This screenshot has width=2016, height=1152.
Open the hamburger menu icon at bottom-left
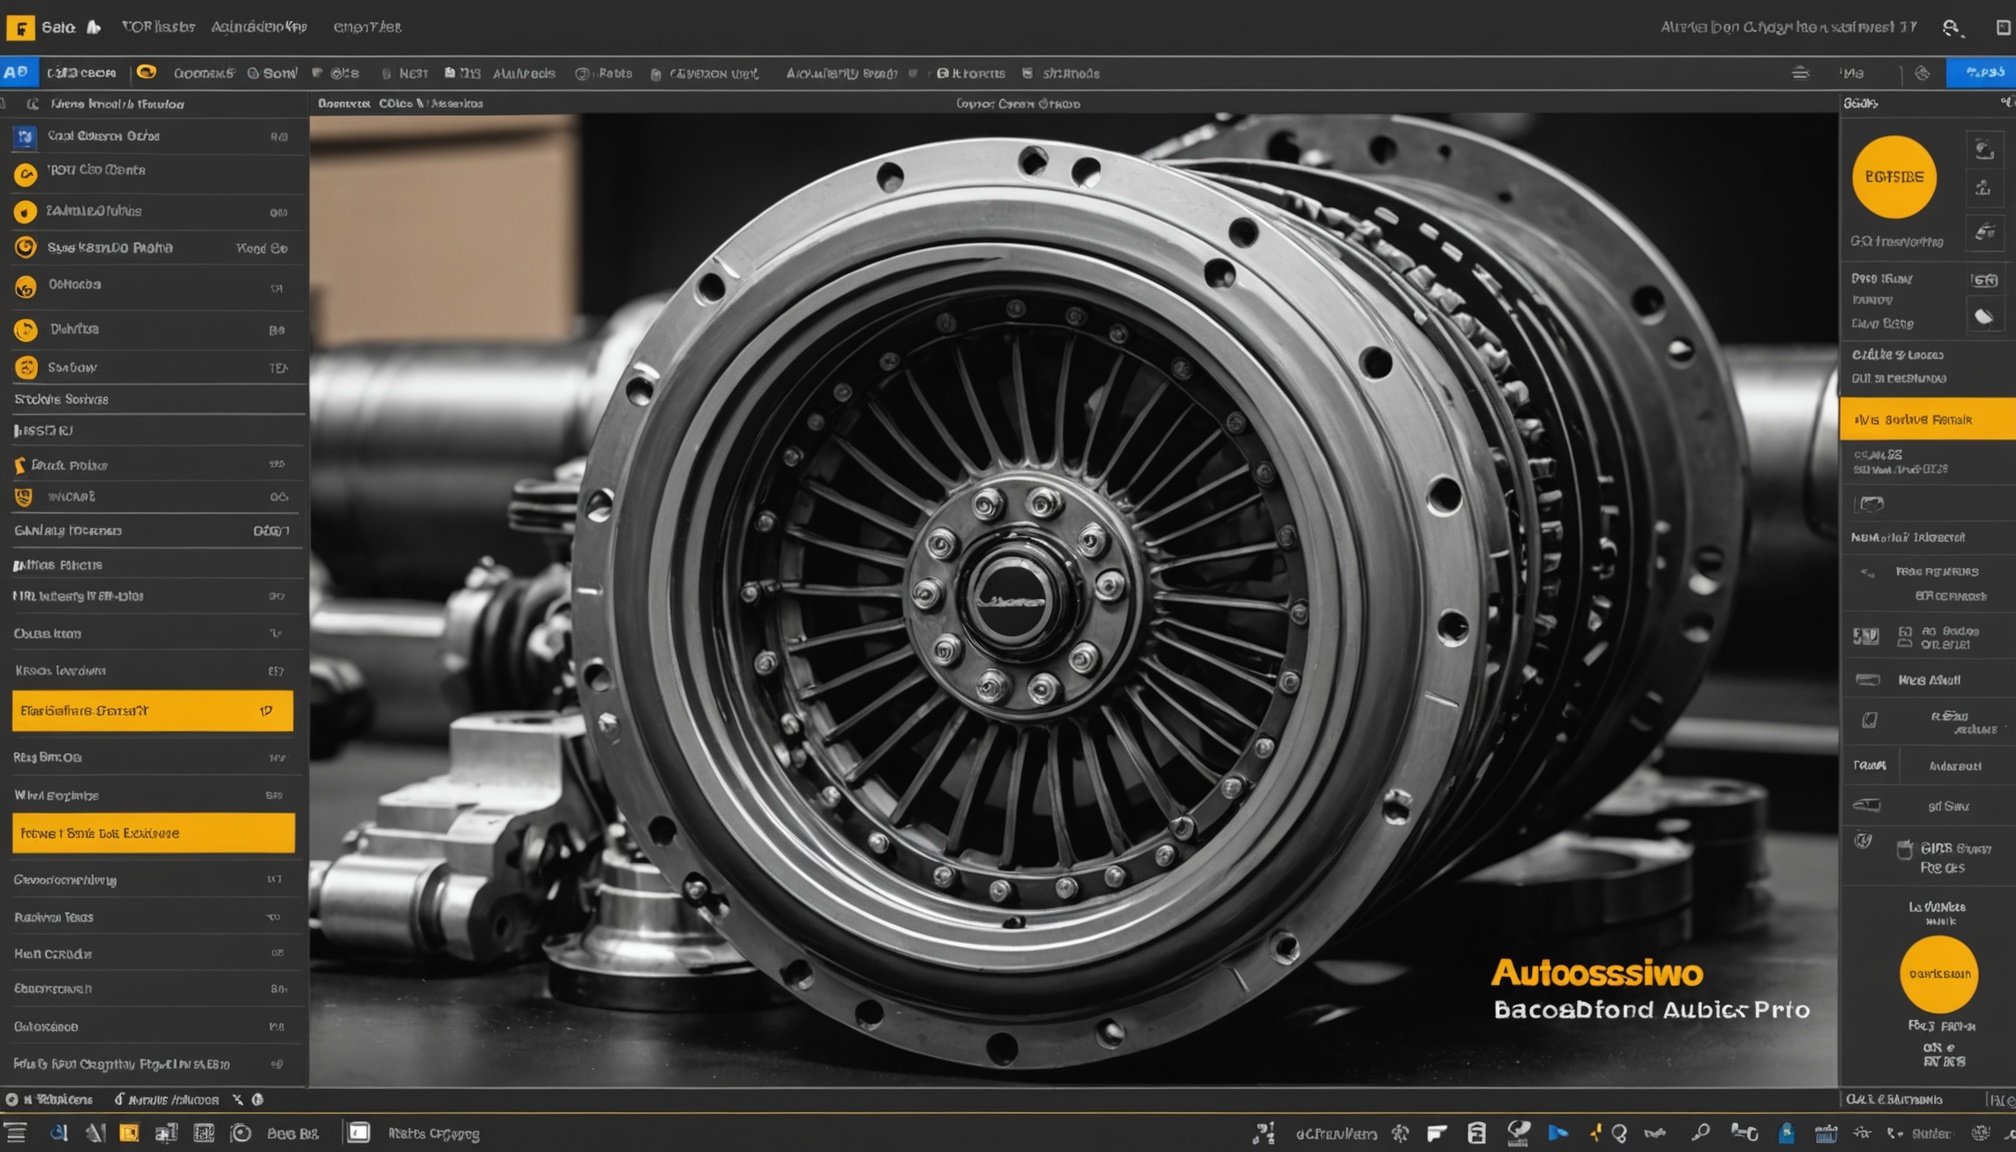(x=16, y=1132)
